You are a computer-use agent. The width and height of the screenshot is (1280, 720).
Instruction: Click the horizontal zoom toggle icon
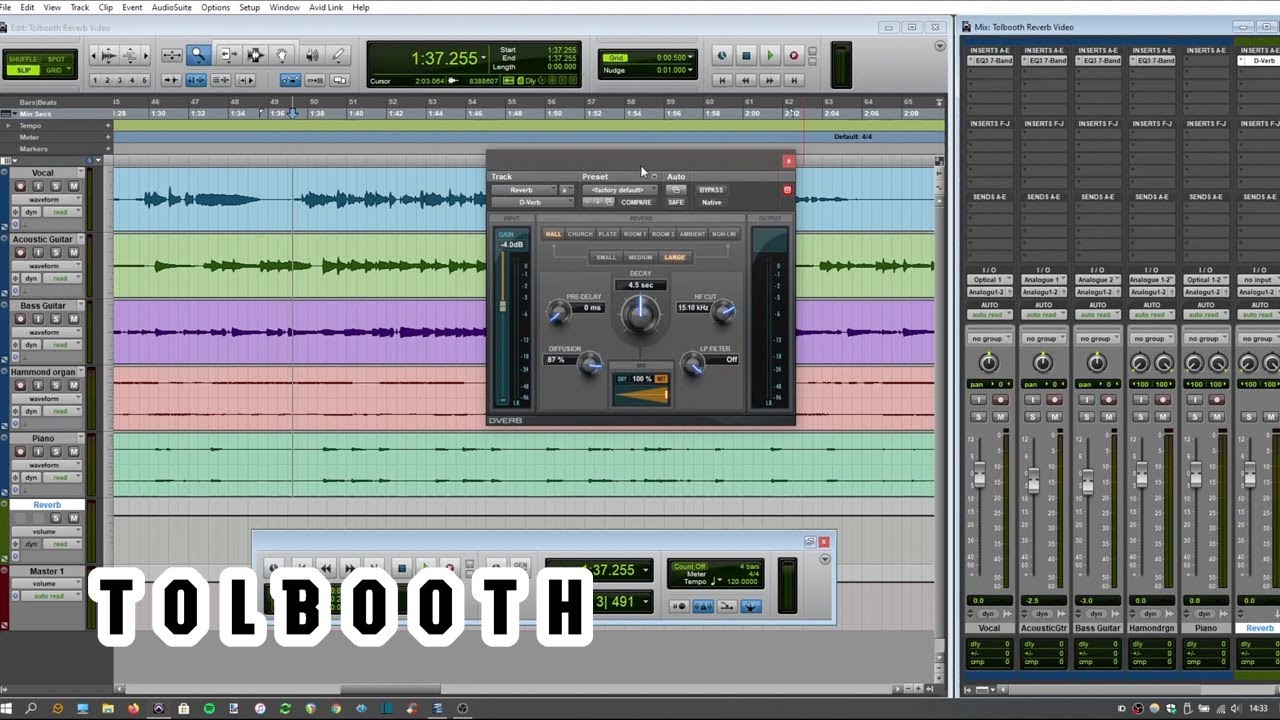pos(171,55)
